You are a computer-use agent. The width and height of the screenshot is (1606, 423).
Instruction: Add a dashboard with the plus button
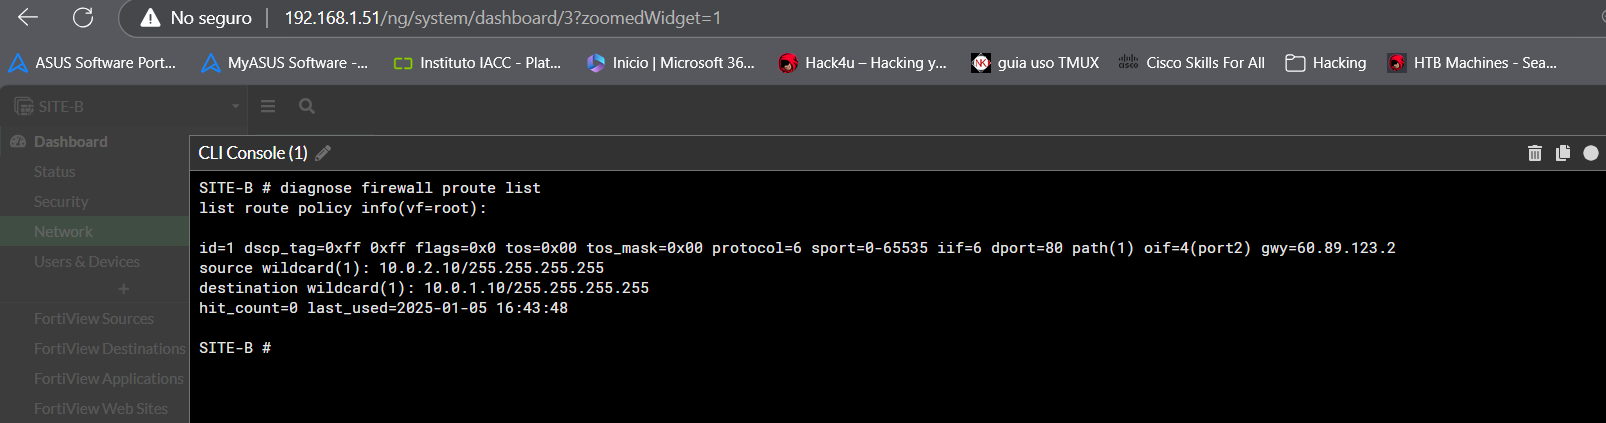(x=123, y=289)
